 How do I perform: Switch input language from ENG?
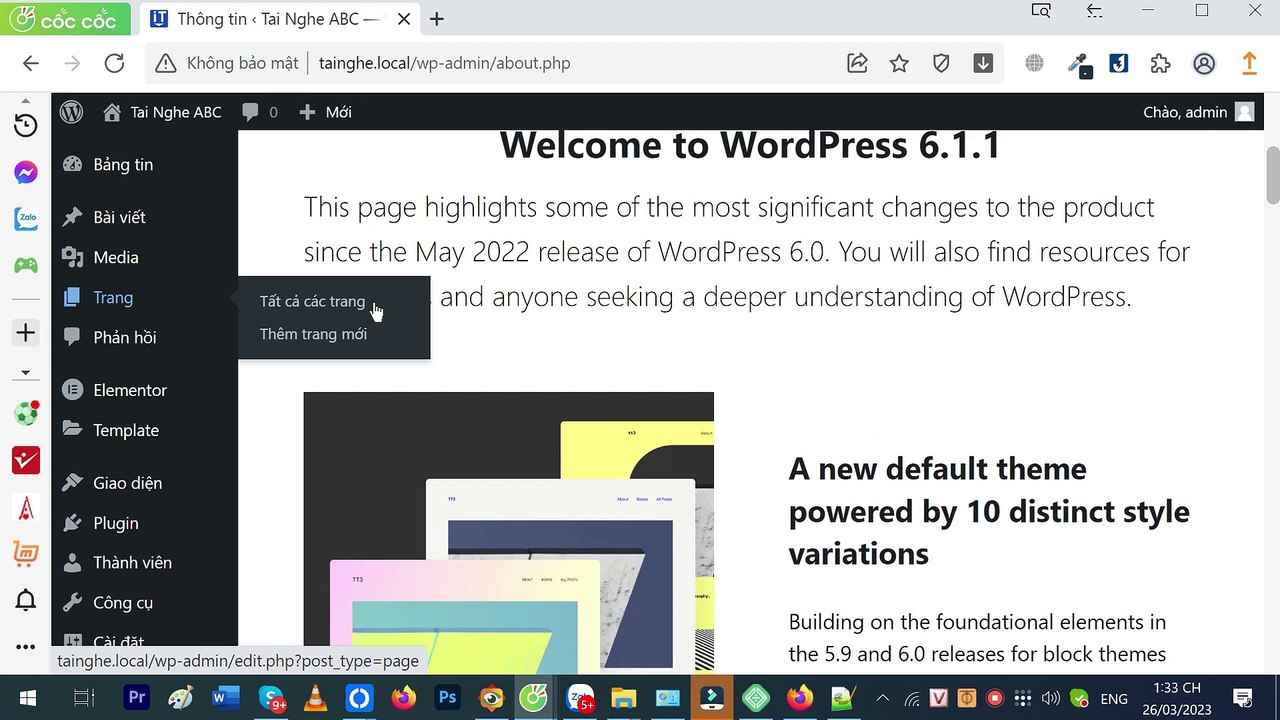coord(1114,699)
